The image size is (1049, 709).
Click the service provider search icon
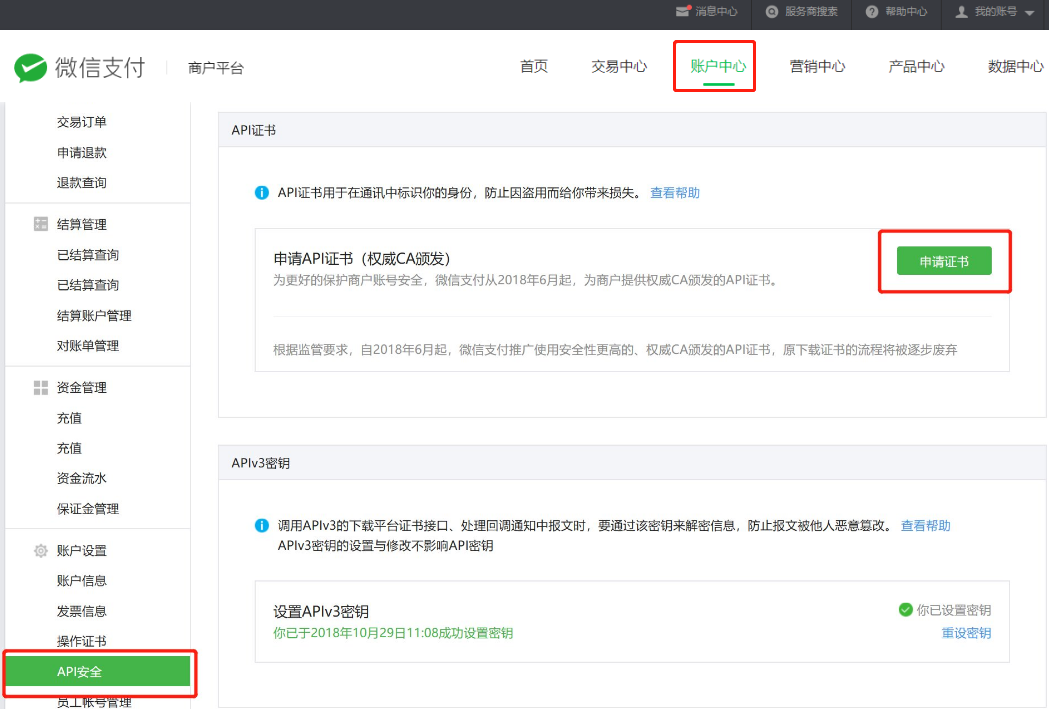772,12
